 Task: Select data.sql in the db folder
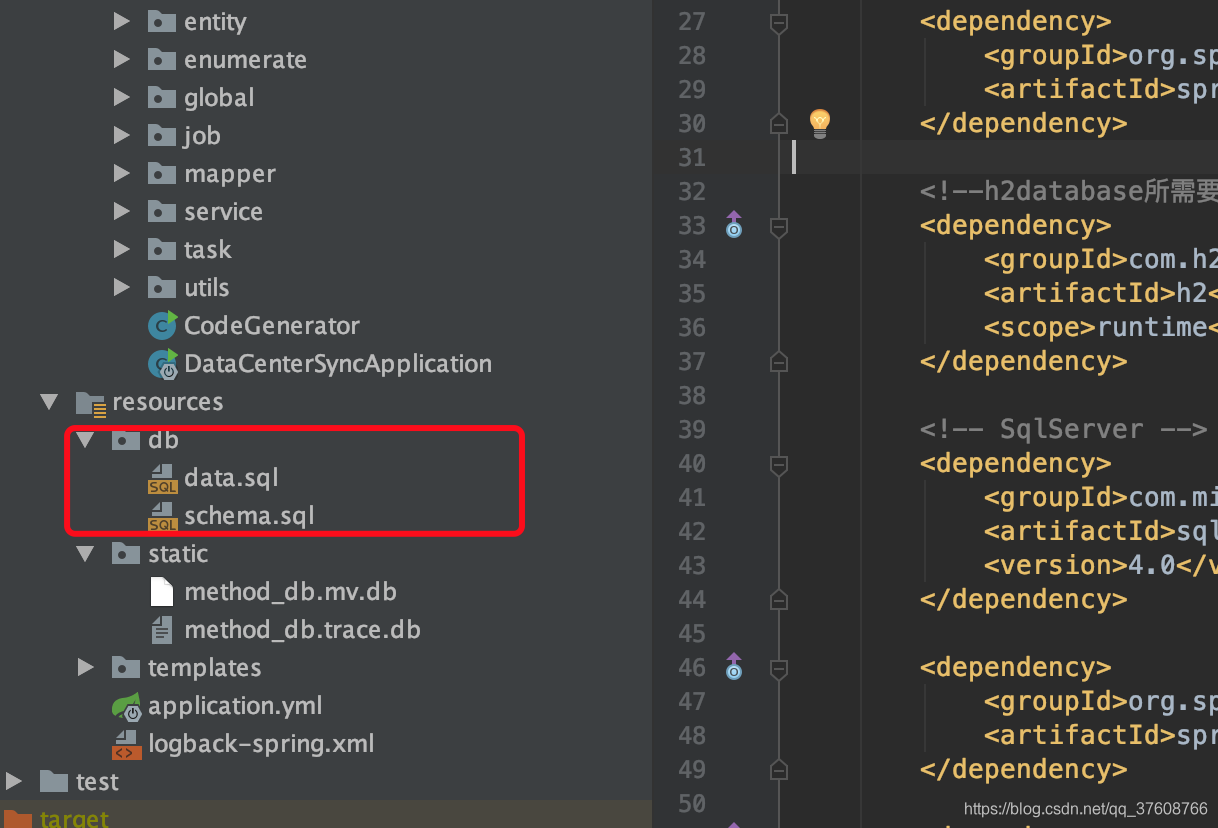(231, 478)
